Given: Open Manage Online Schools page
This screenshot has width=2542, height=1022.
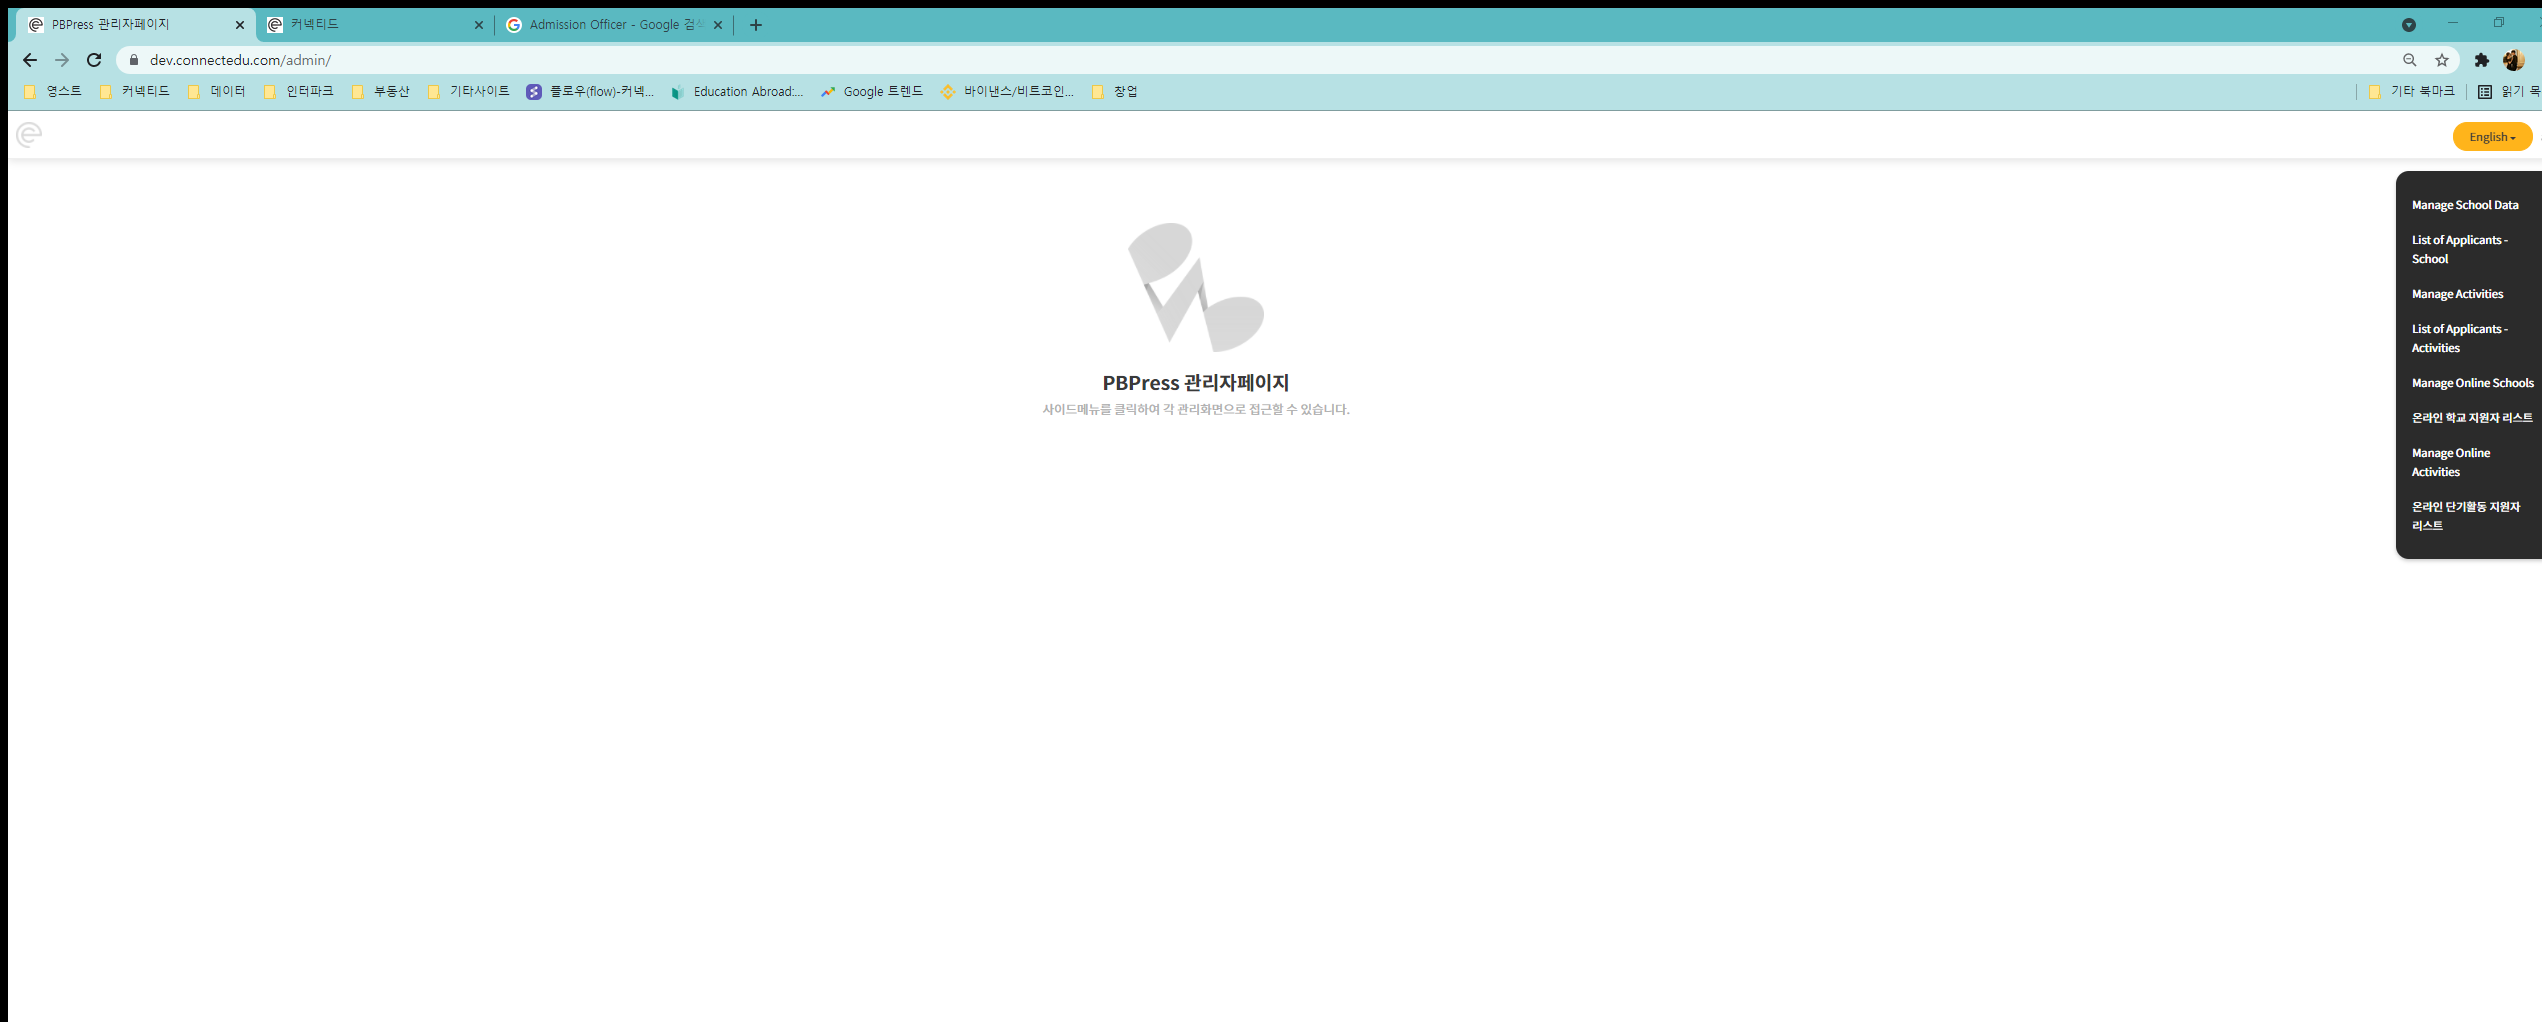Looking at the screenshot, I should (x=2471, y=383).
